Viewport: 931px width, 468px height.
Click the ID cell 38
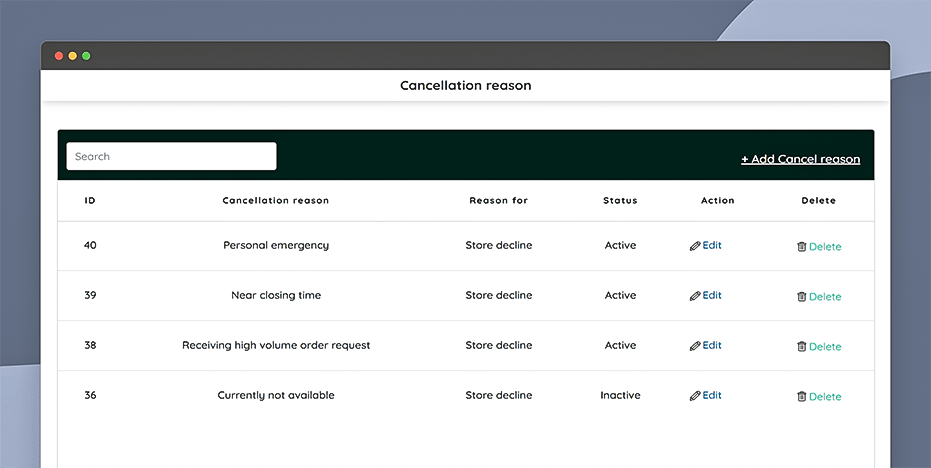tap(90, 345)
